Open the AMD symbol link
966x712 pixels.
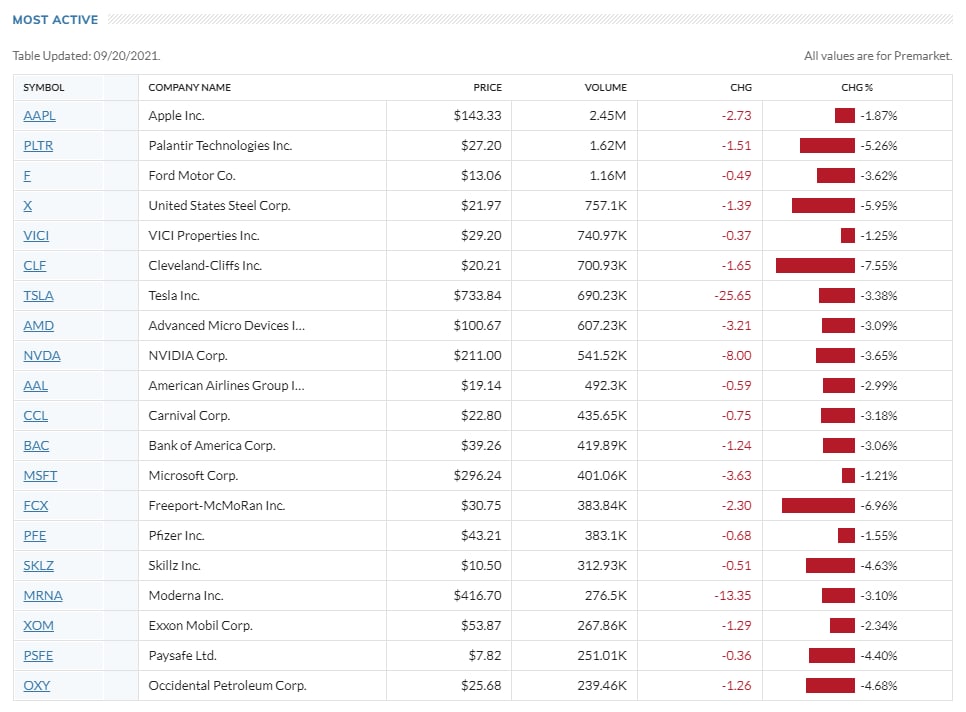(39, 326)
